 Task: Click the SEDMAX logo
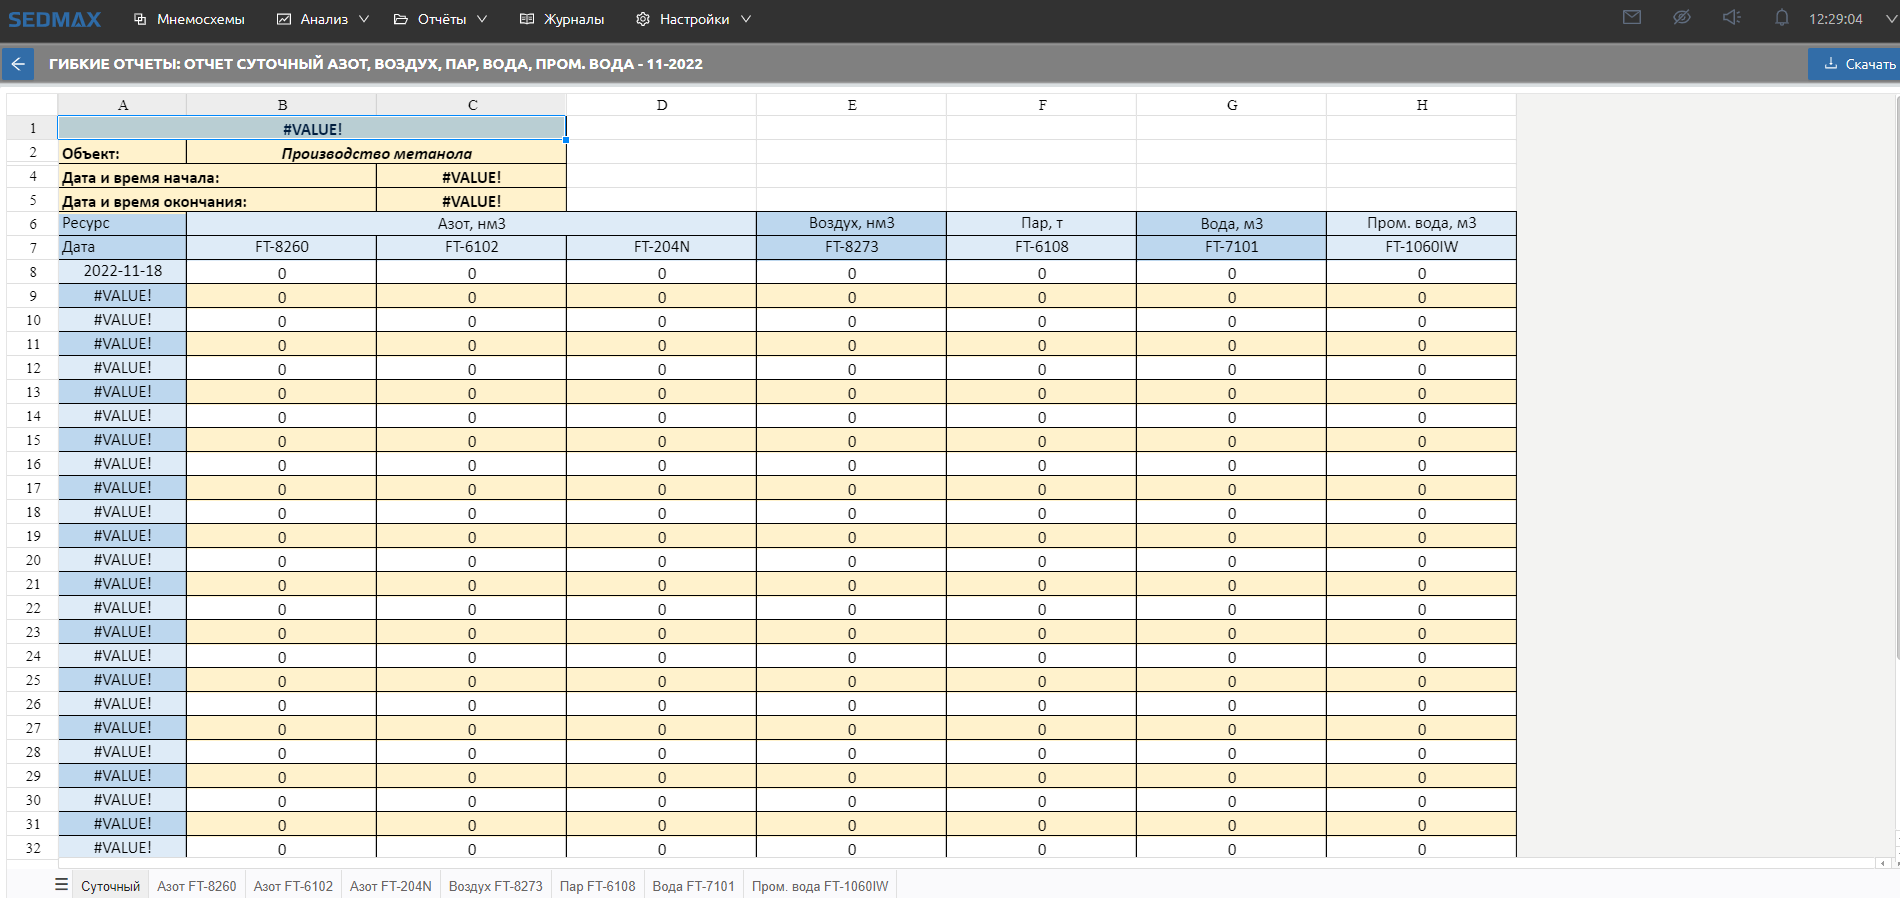coord(55,19)
